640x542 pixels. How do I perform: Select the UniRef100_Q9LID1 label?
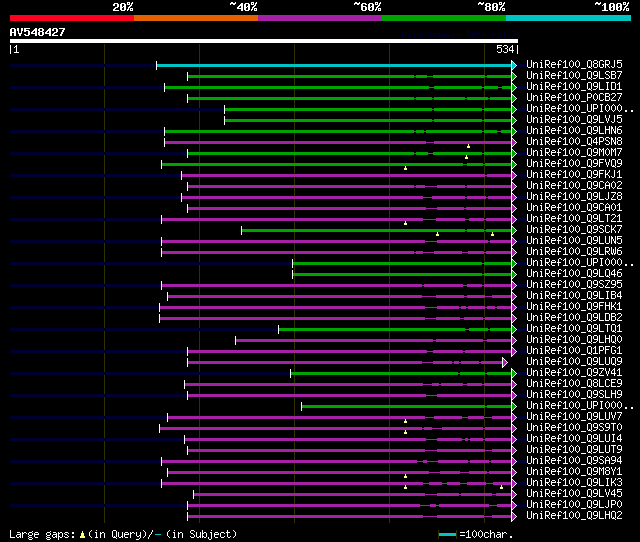pyautogui.click(x=574, y=87)
